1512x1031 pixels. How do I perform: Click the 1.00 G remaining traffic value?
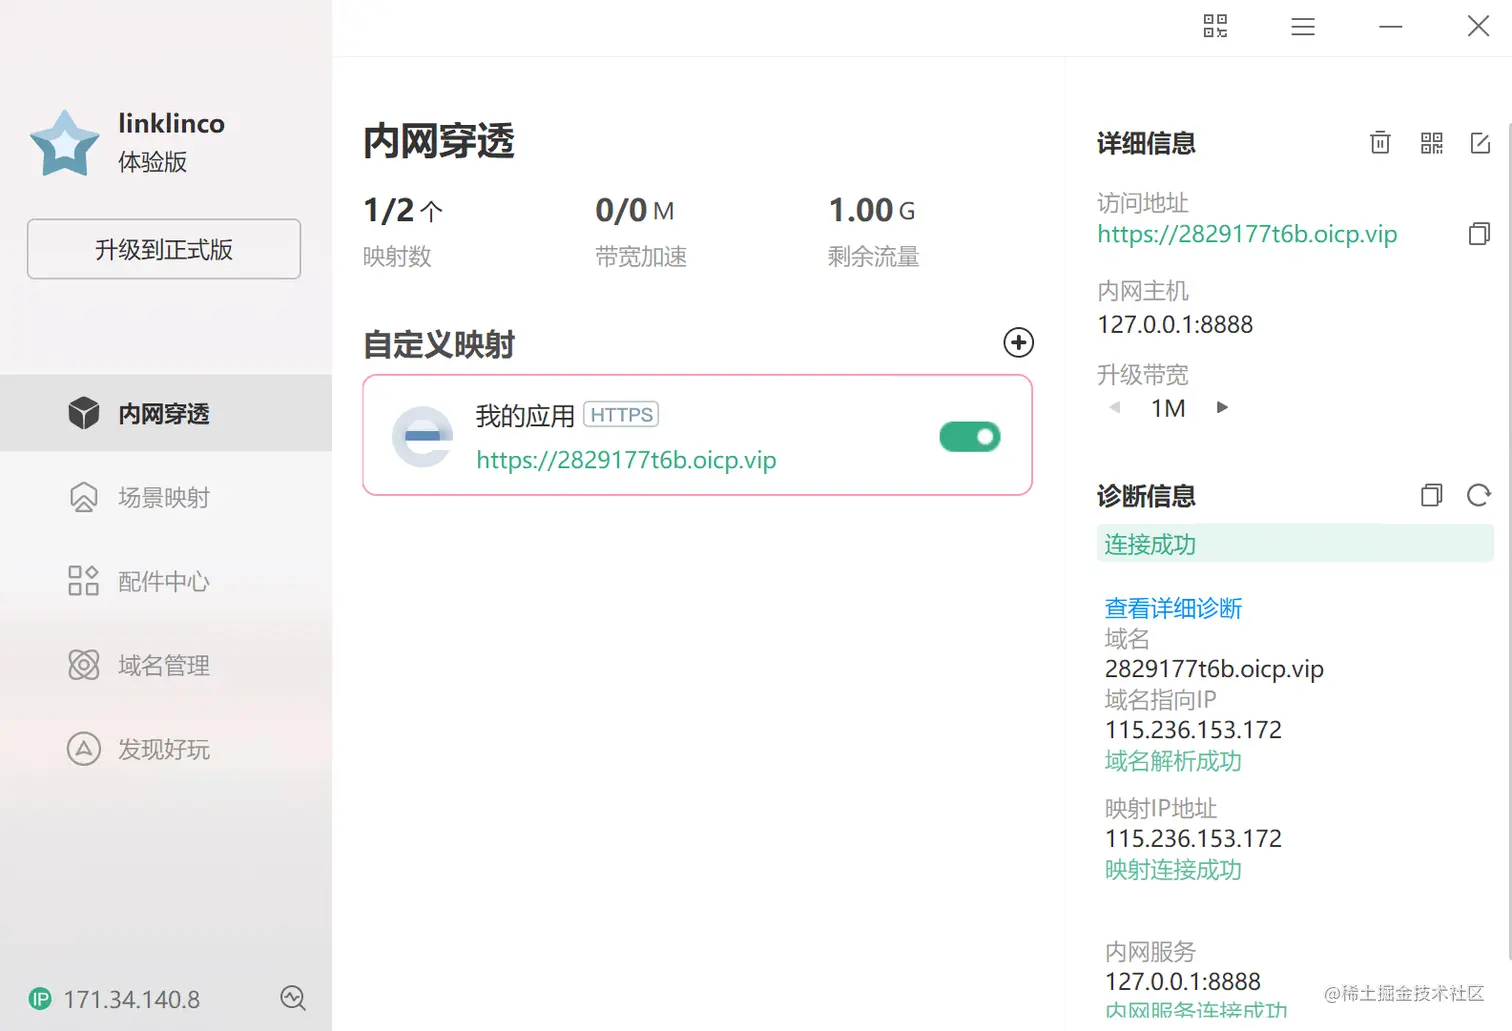point(872,210)
